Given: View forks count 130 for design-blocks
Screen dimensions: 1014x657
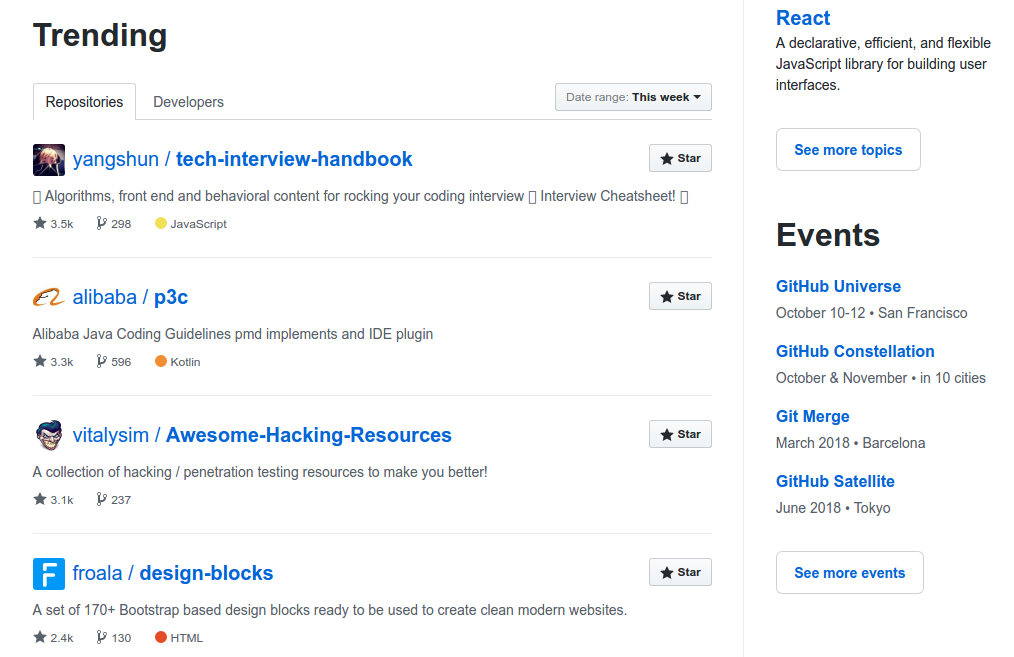Looking at the screenshot, I should coord(114,638).
